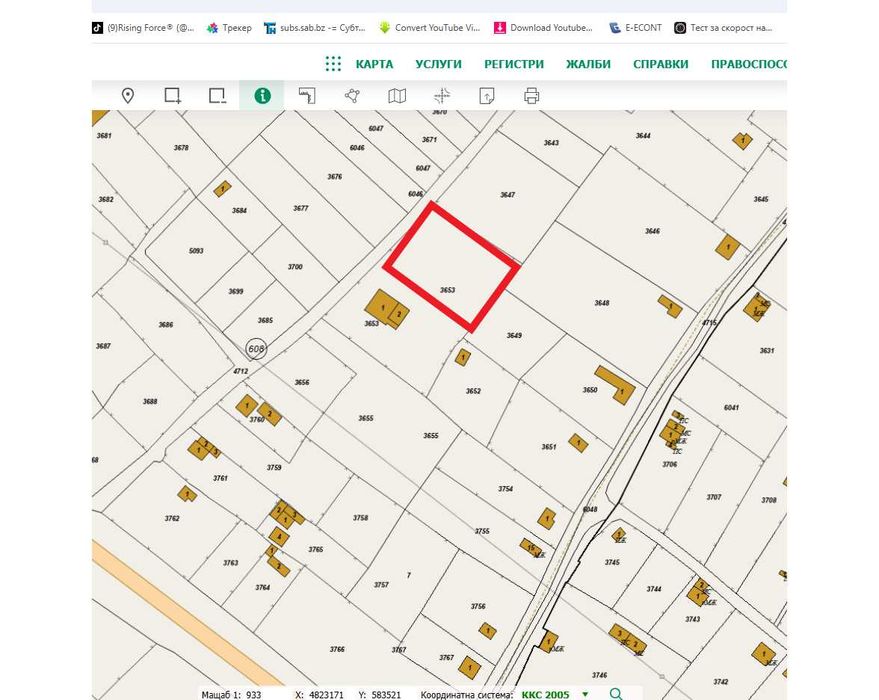
Task: Activate the zoom-in rectangle tool
Action: click(173, 96)
